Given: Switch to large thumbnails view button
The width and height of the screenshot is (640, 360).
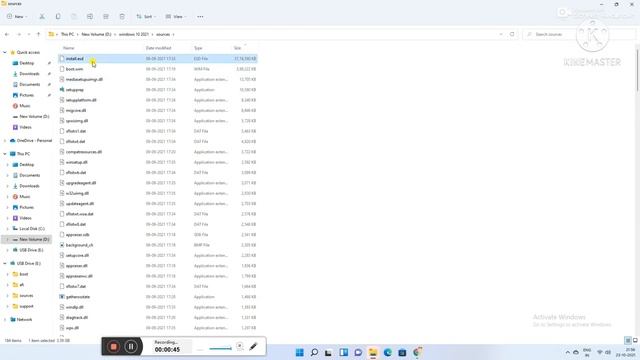Looking at the screenshot, I should [635, 340].
